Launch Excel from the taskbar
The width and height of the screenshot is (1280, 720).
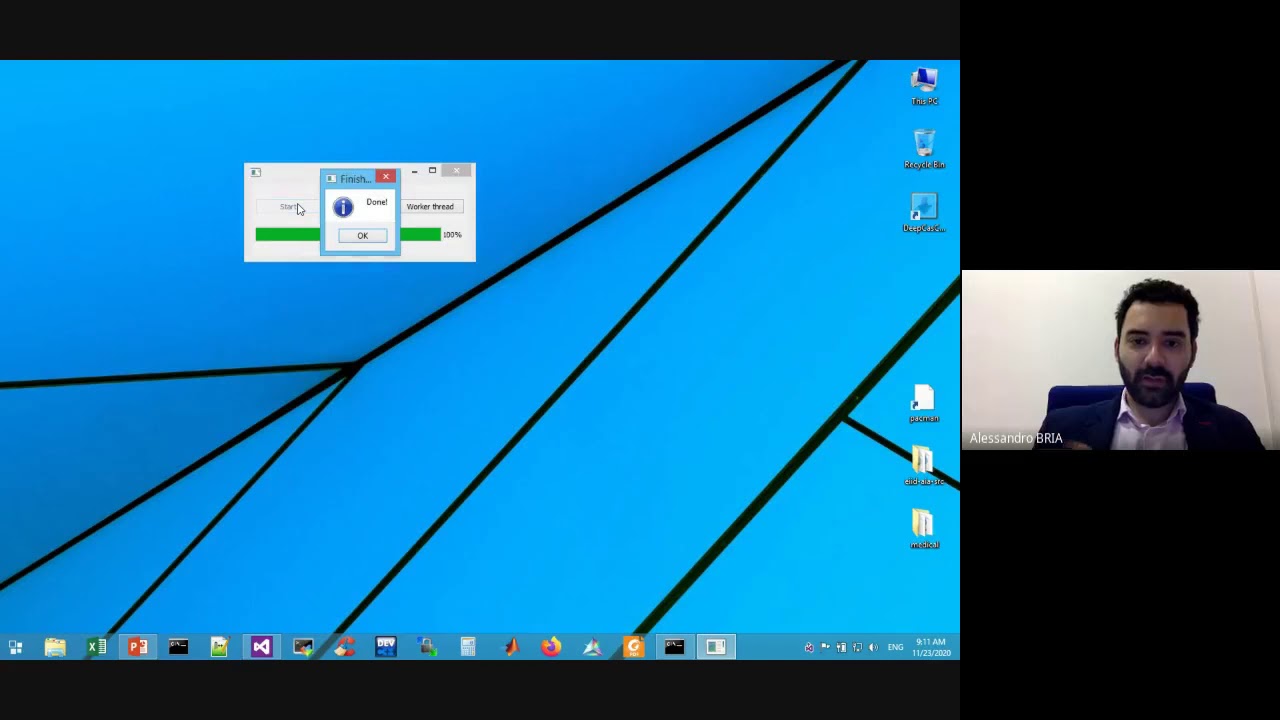pyautogui.click(x=96, y=648)
